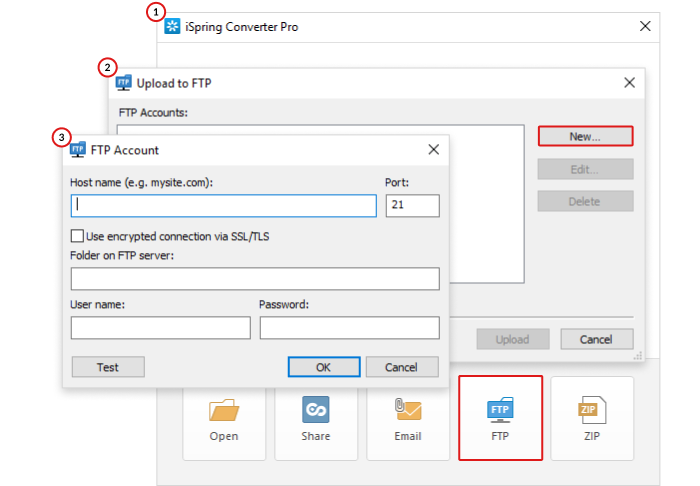Viewport: 700px width, 486px height.
Task: Click the Upload to FTP title icon
Action: point(123,83)
